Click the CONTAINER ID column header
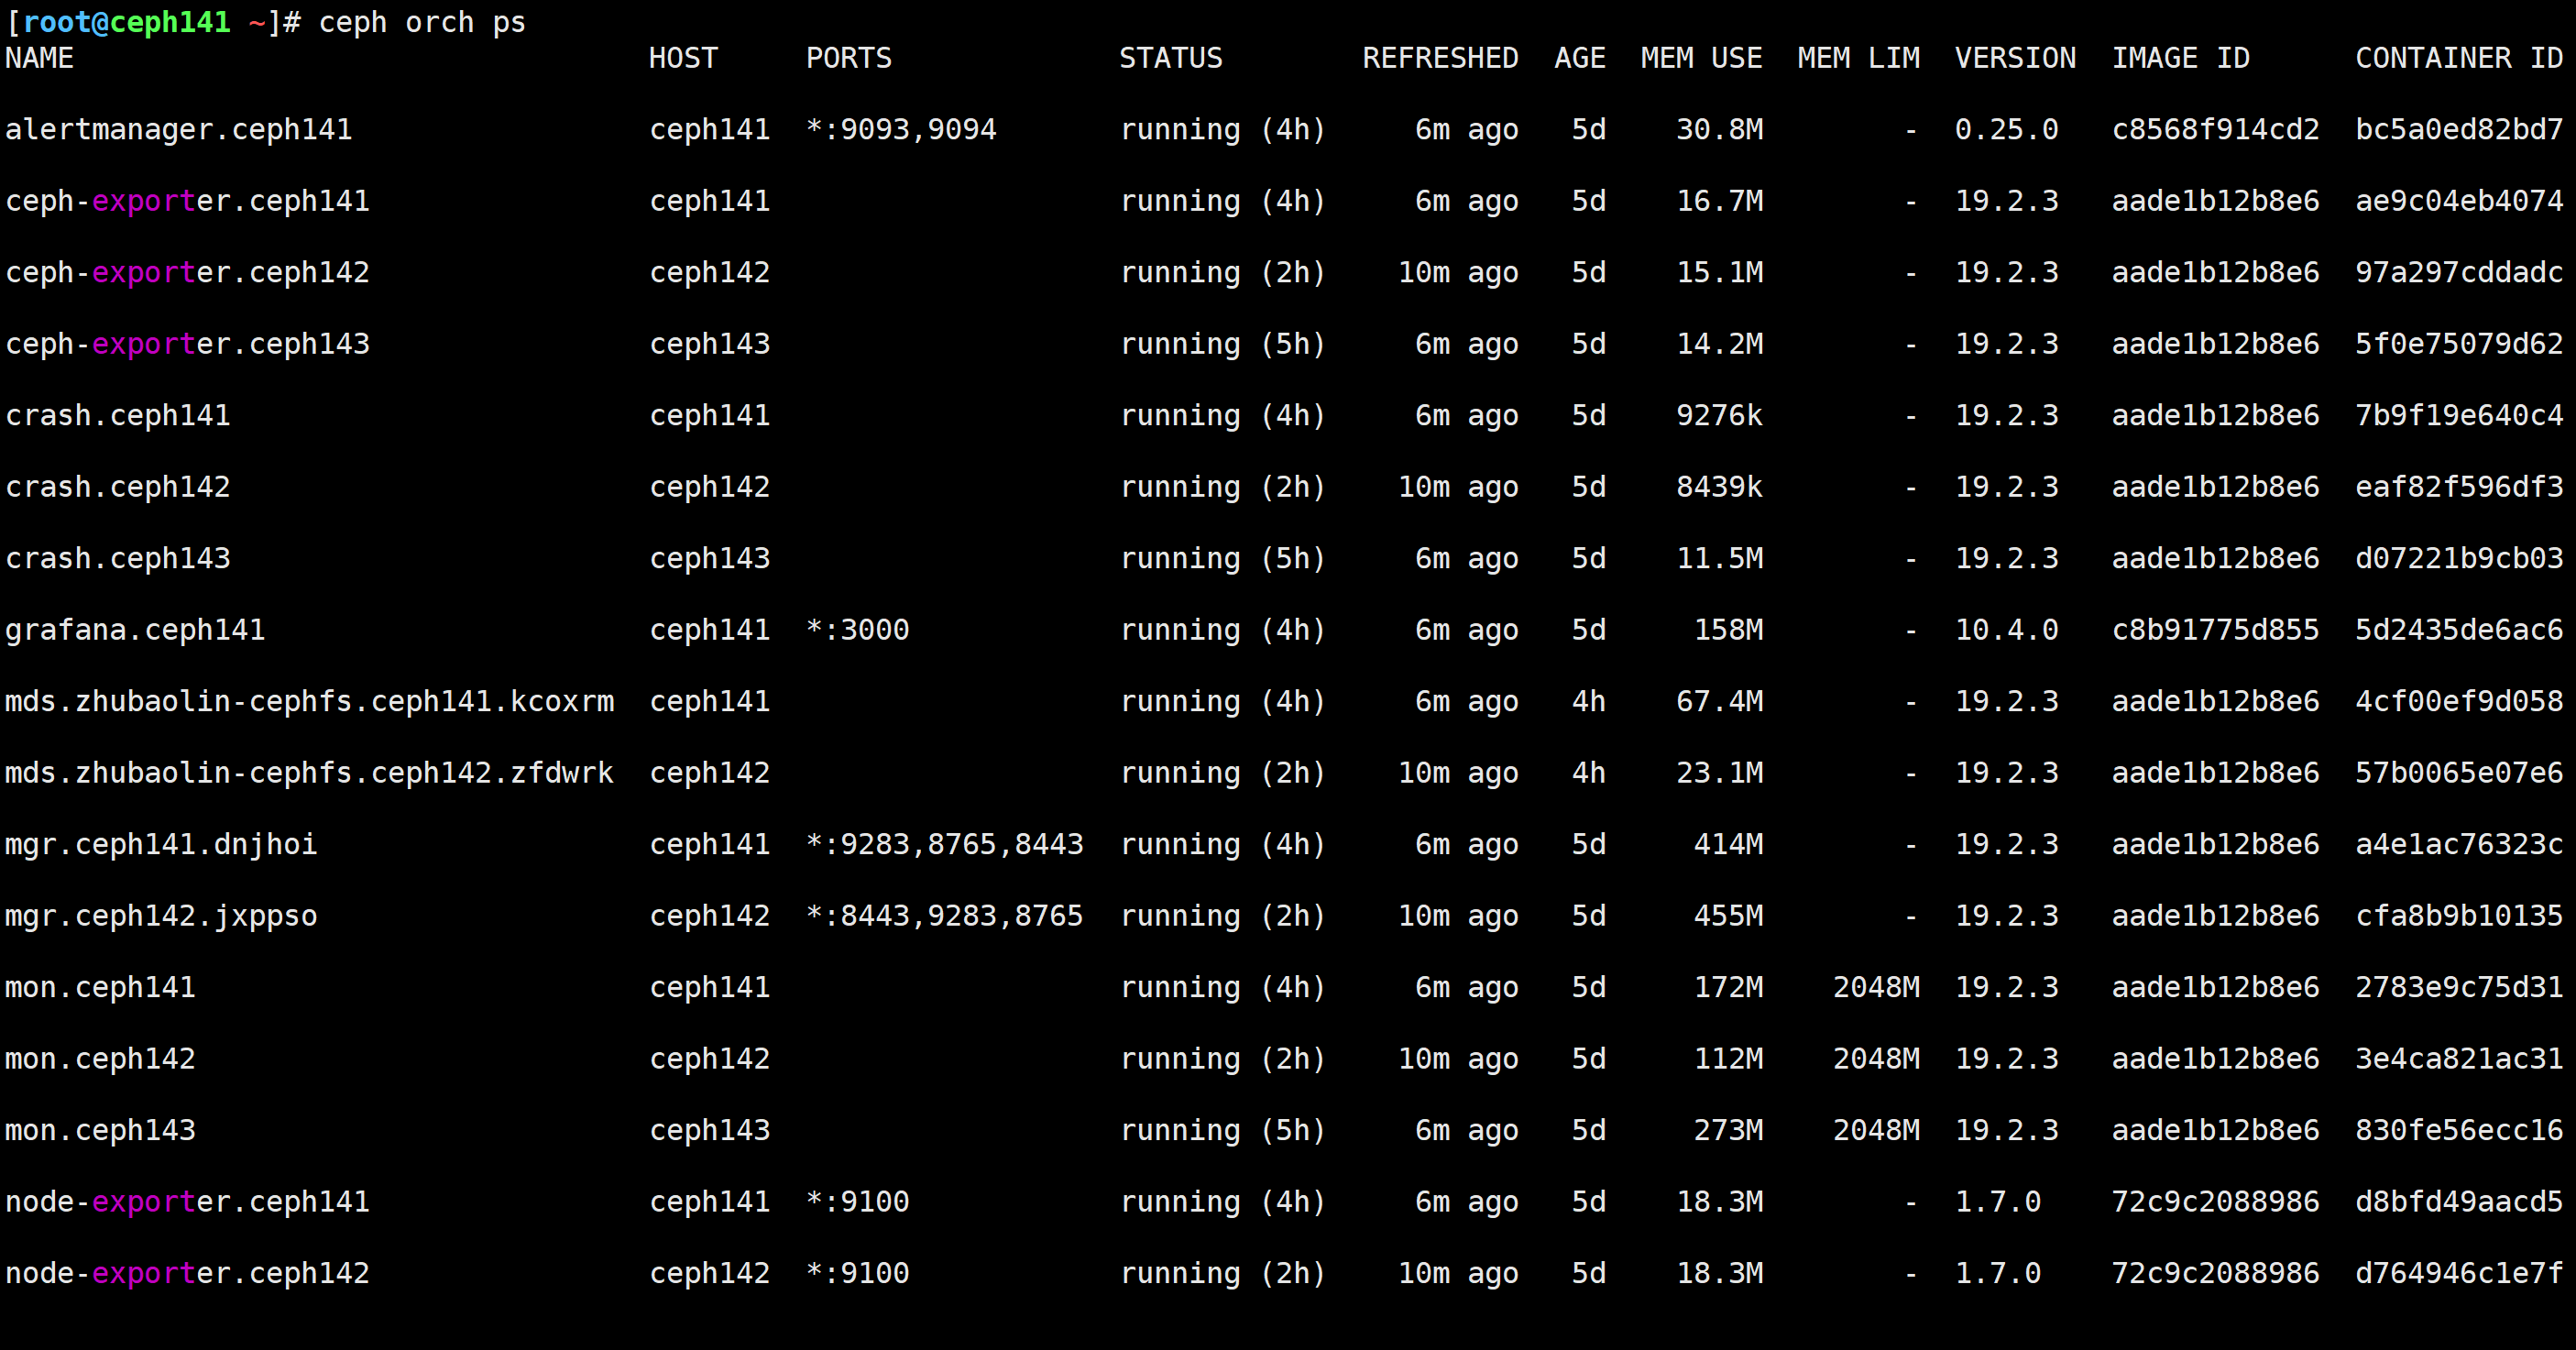Image resolution: width=2576 pixels, height=1350 pixels. 2459,58
